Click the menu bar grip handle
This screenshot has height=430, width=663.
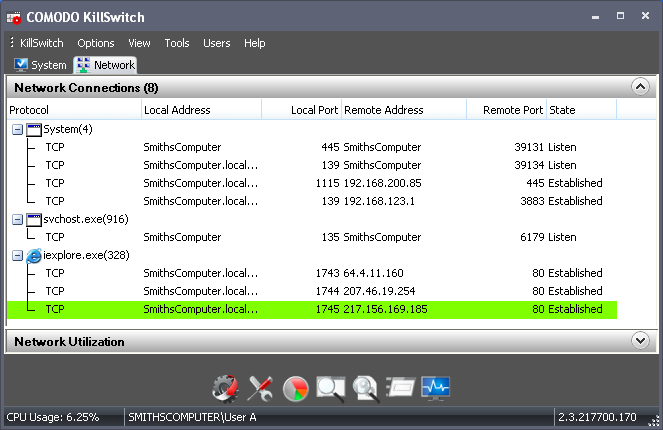12,42
